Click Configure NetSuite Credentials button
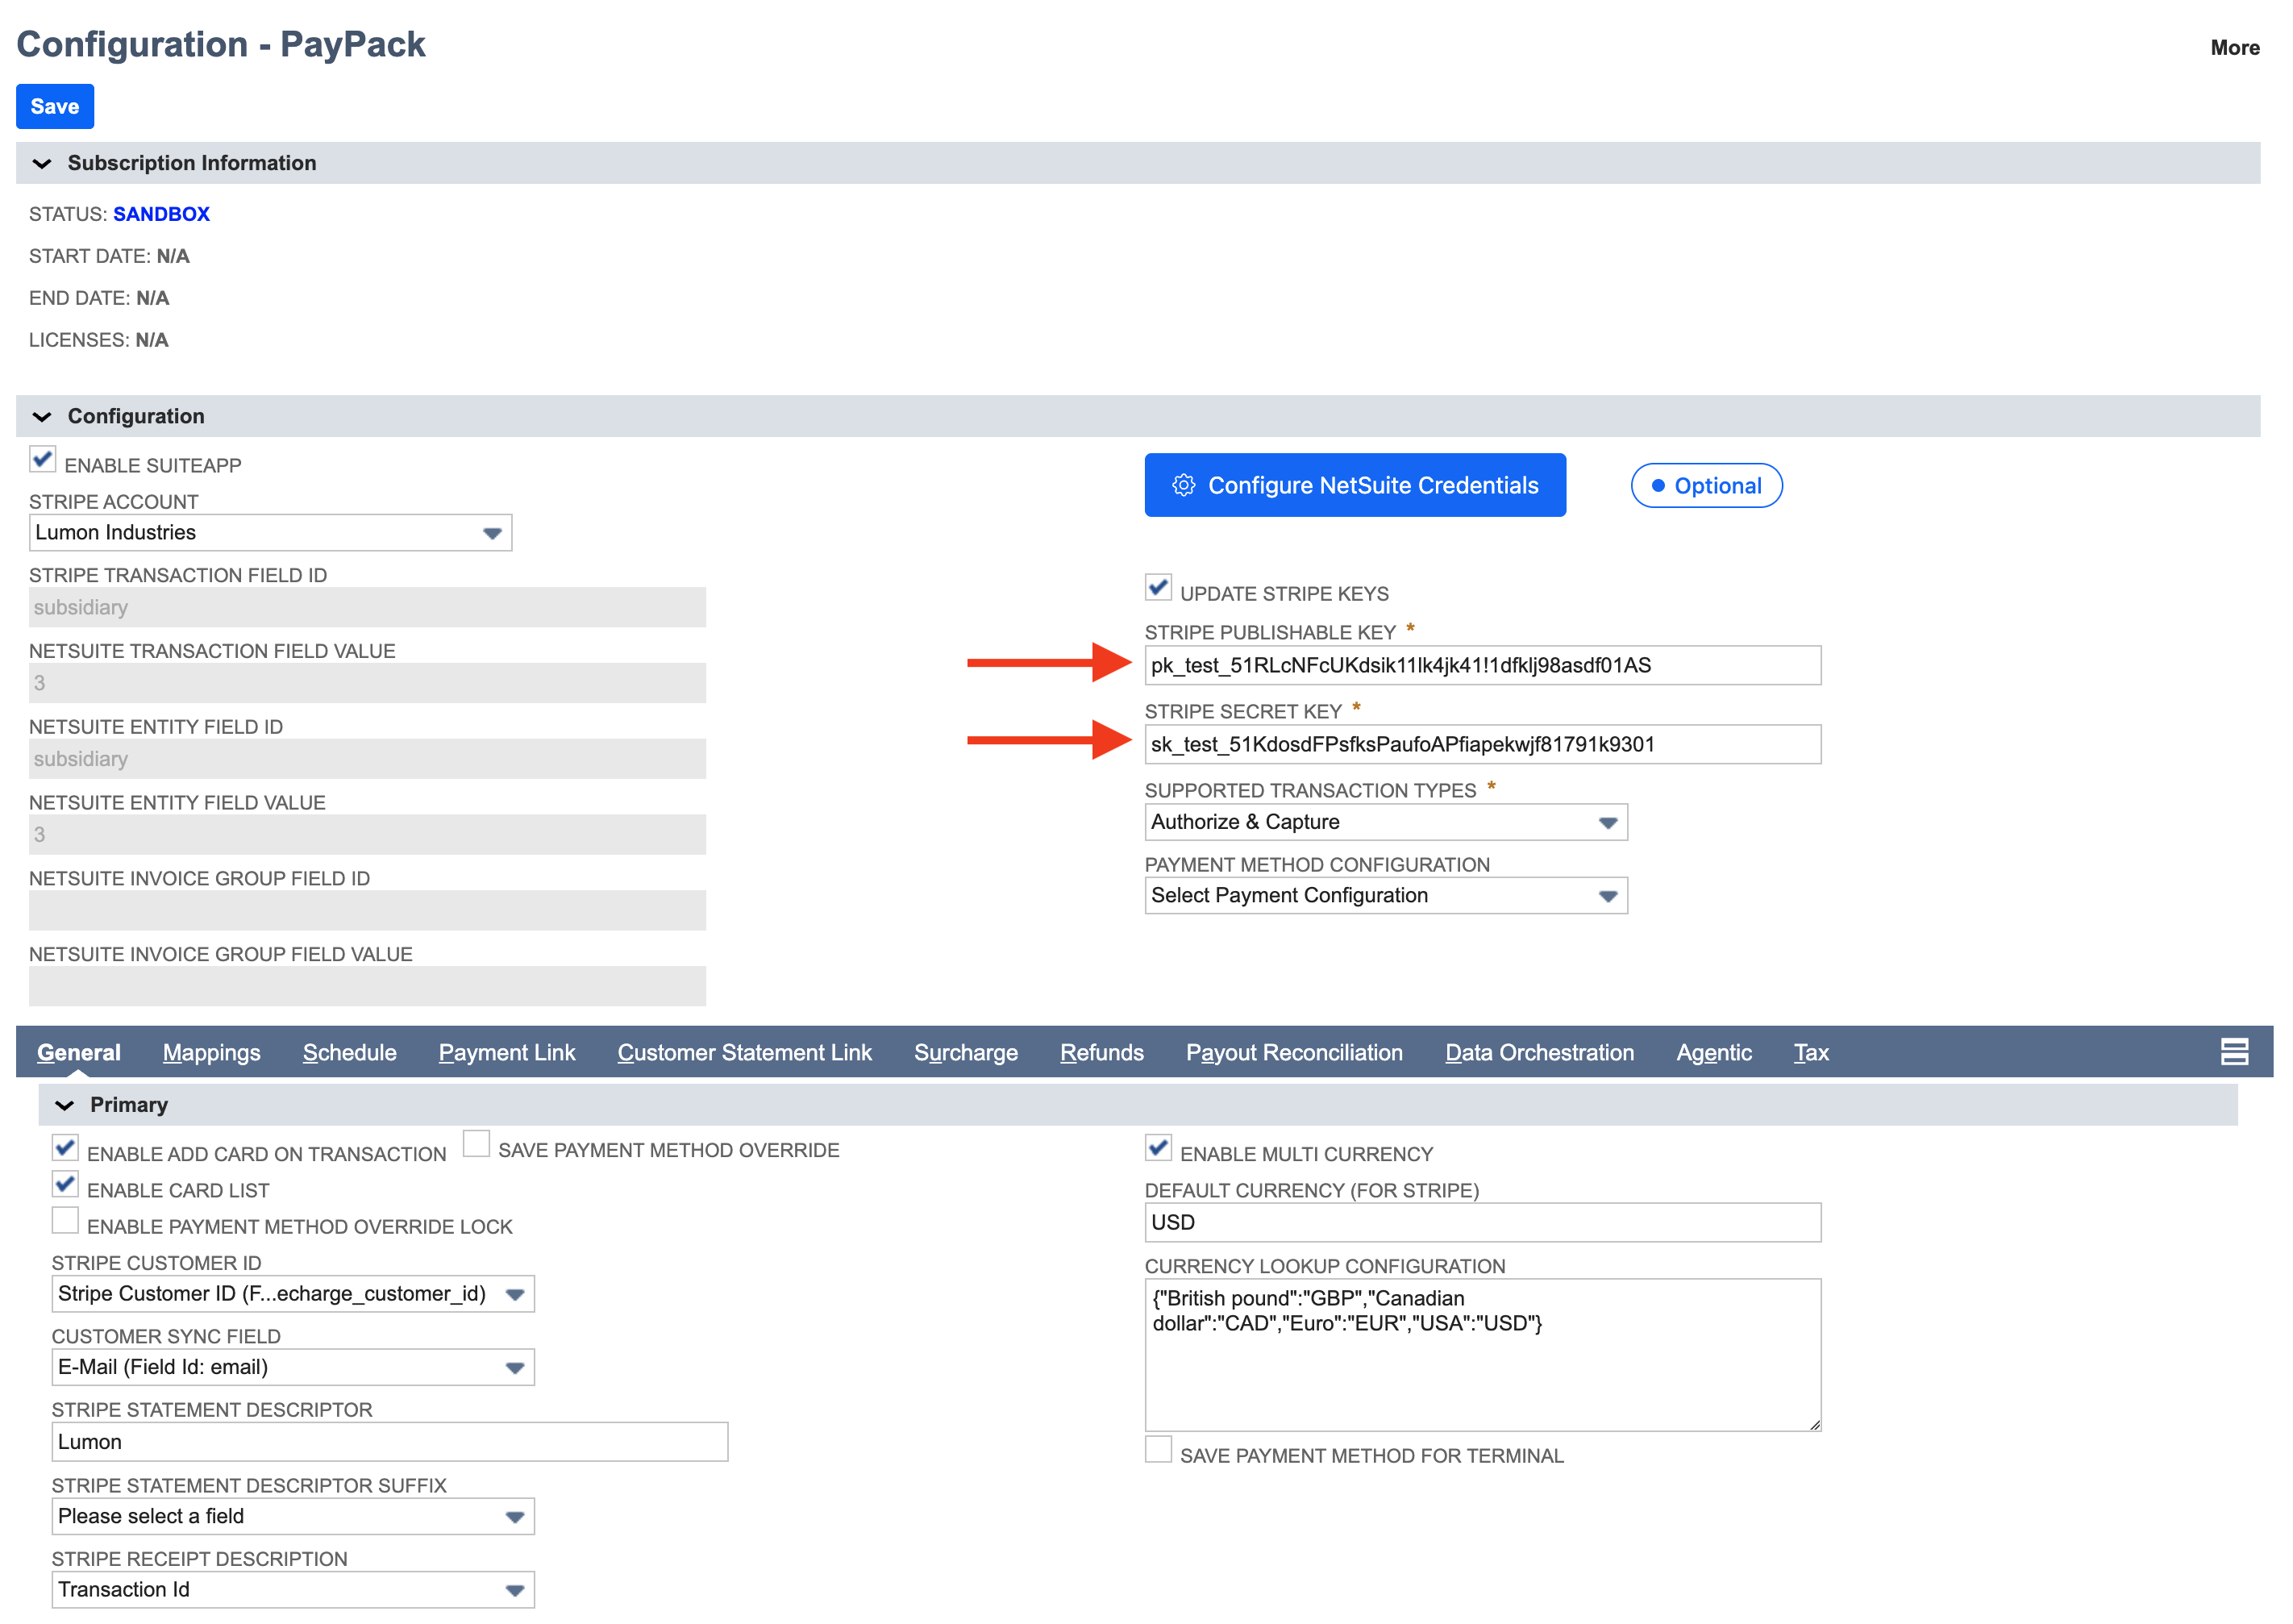Viewport: 2293px width, 1624px height. [x=1355, y=485]
